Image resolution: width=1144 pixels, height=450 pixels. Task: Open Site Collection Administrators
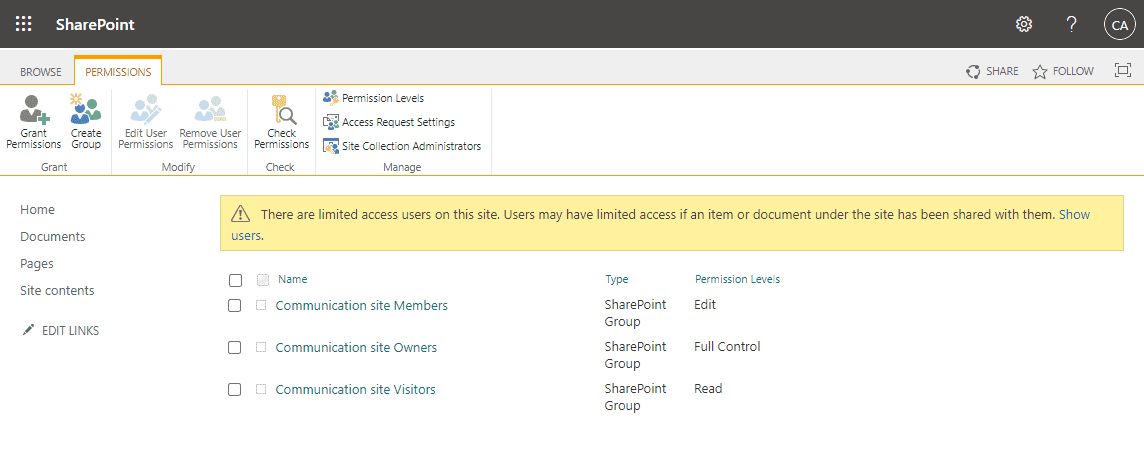[402, 146]
